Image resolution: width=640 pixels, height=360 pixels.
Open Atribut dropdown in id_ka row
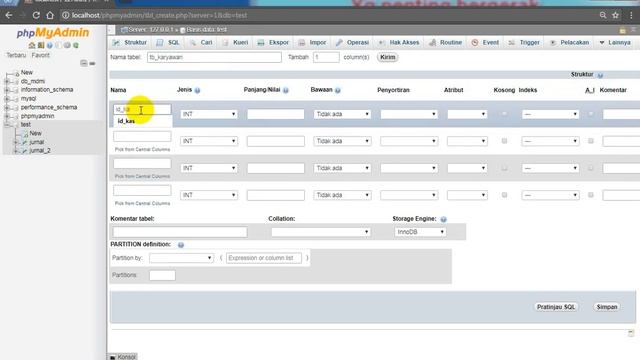point(467,114)
